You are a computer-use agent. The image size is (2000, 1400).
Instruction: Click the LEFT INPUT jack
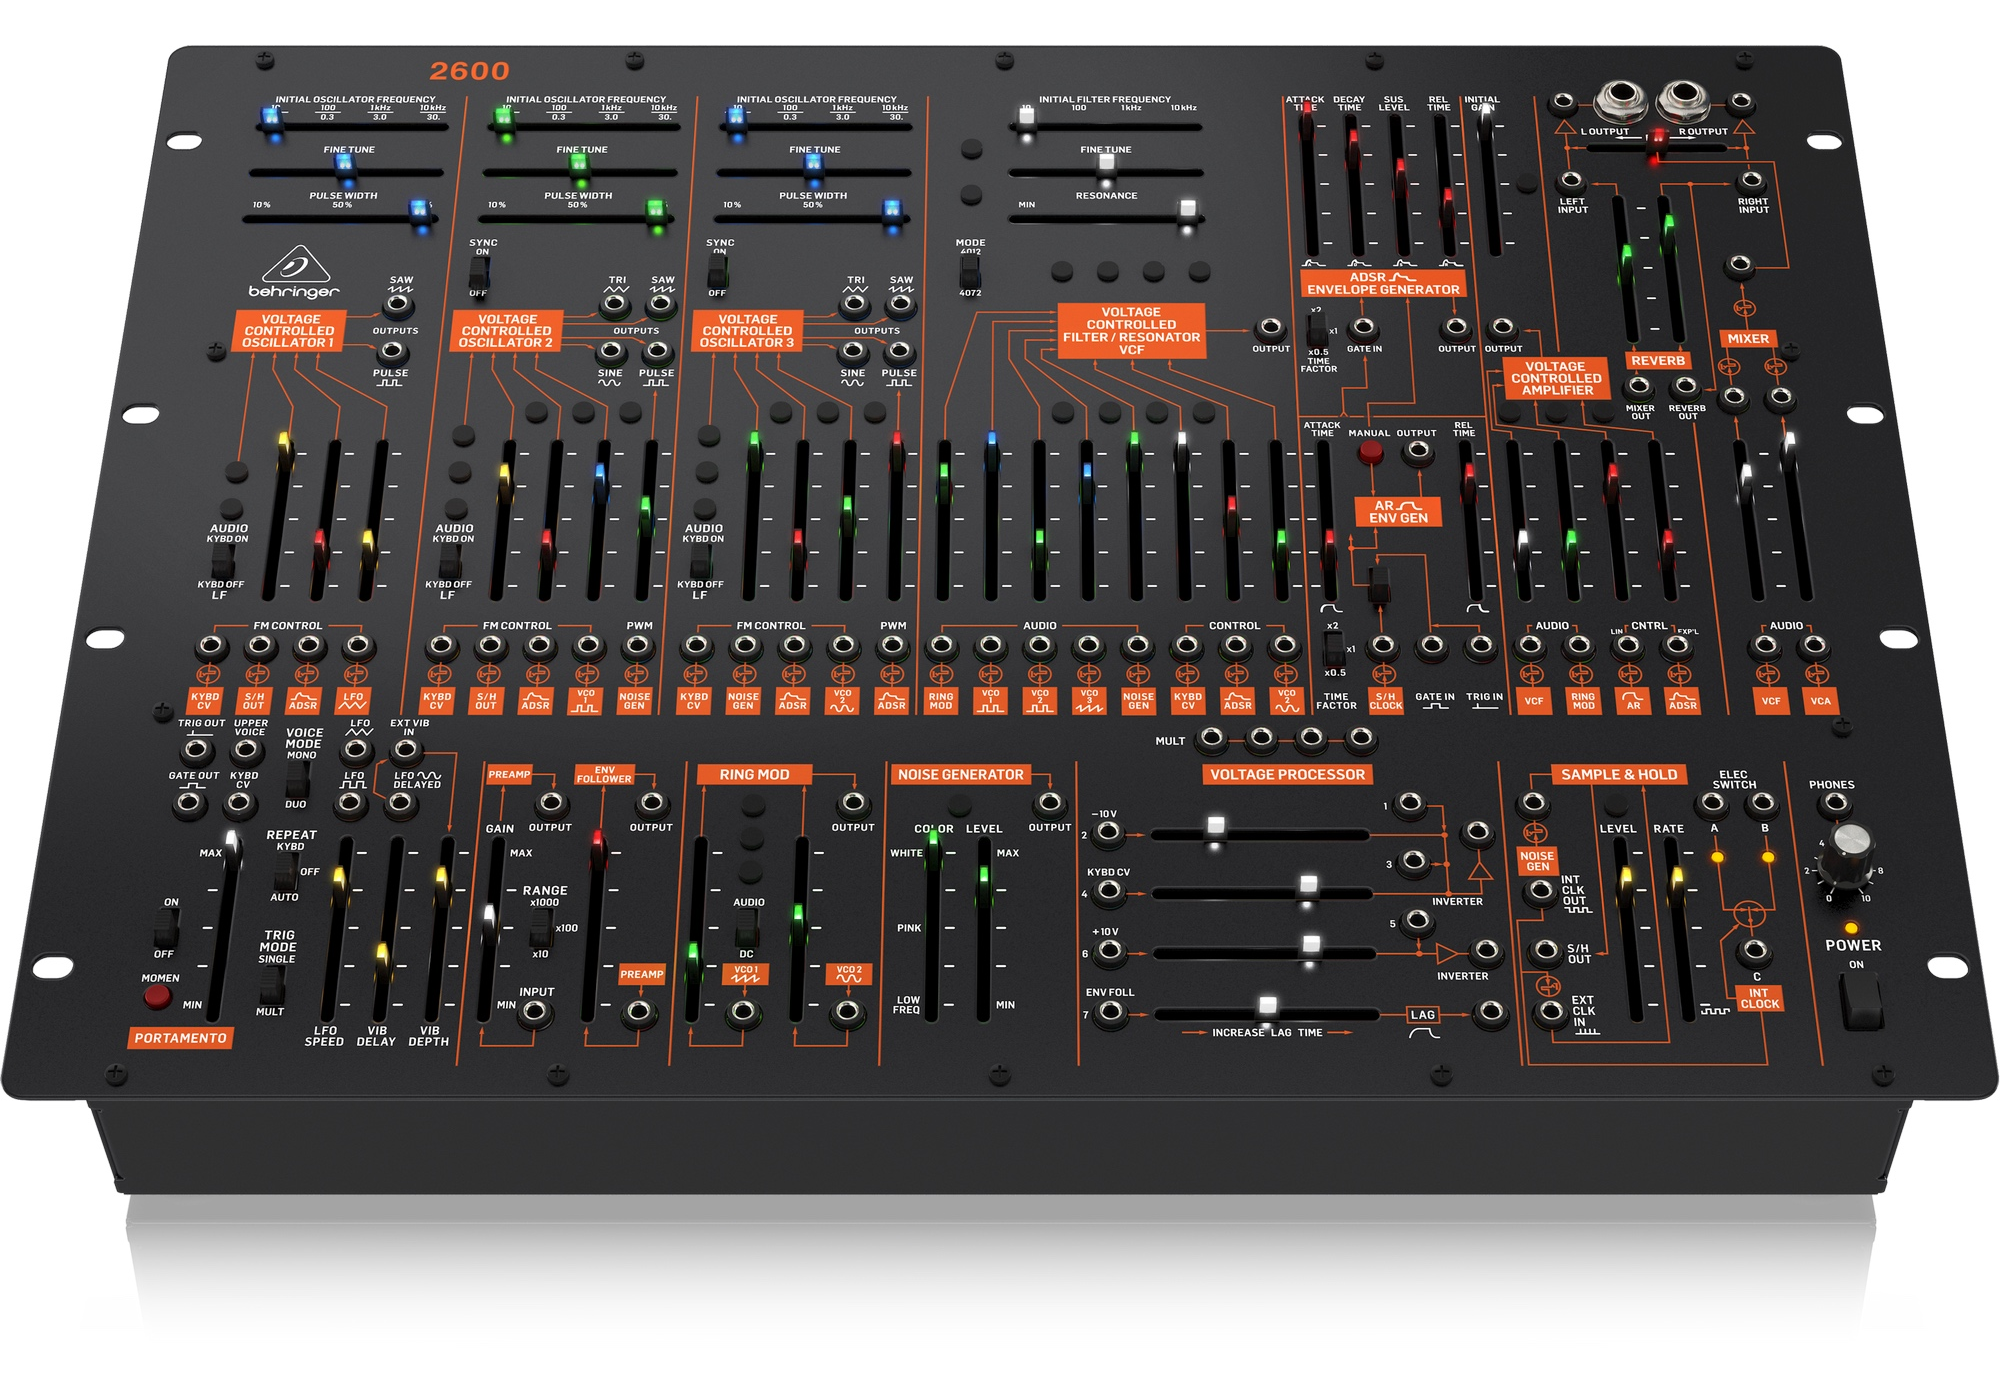coord(1571,182)
